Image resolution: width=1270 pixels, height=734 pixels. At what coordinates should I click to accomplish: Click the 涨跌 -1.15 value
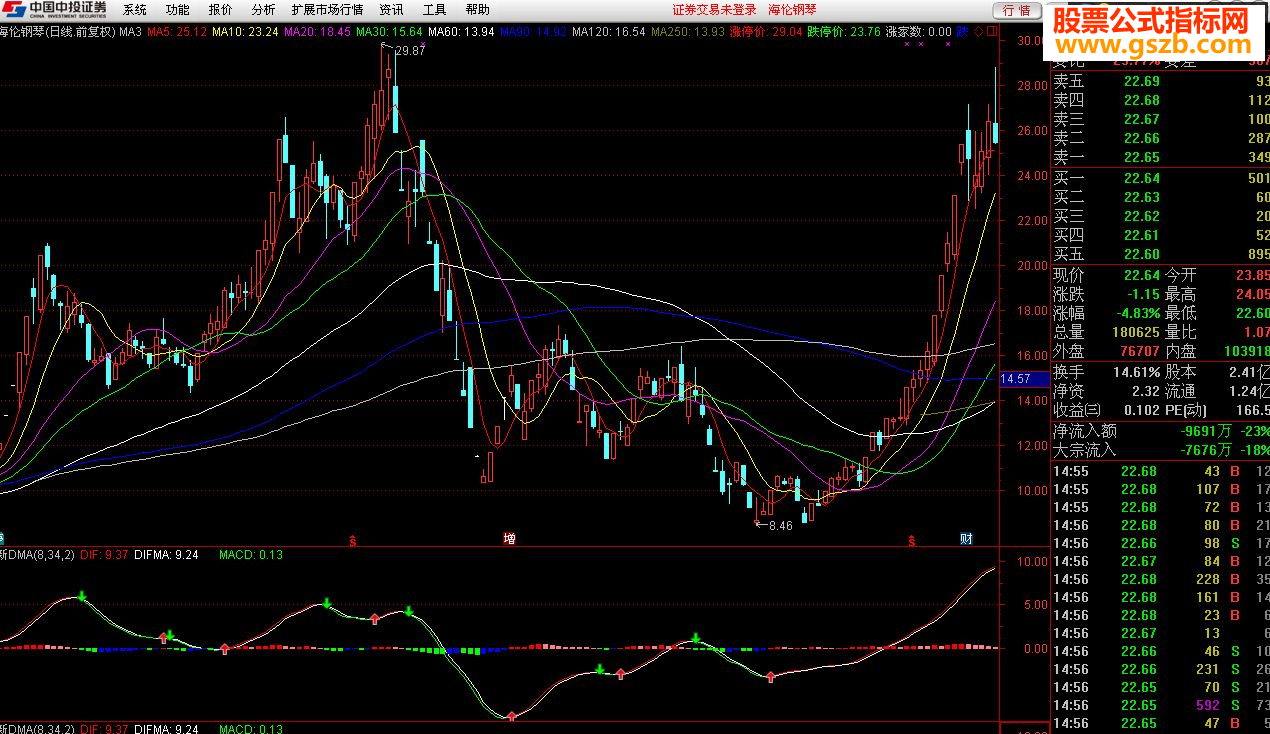1143,294
